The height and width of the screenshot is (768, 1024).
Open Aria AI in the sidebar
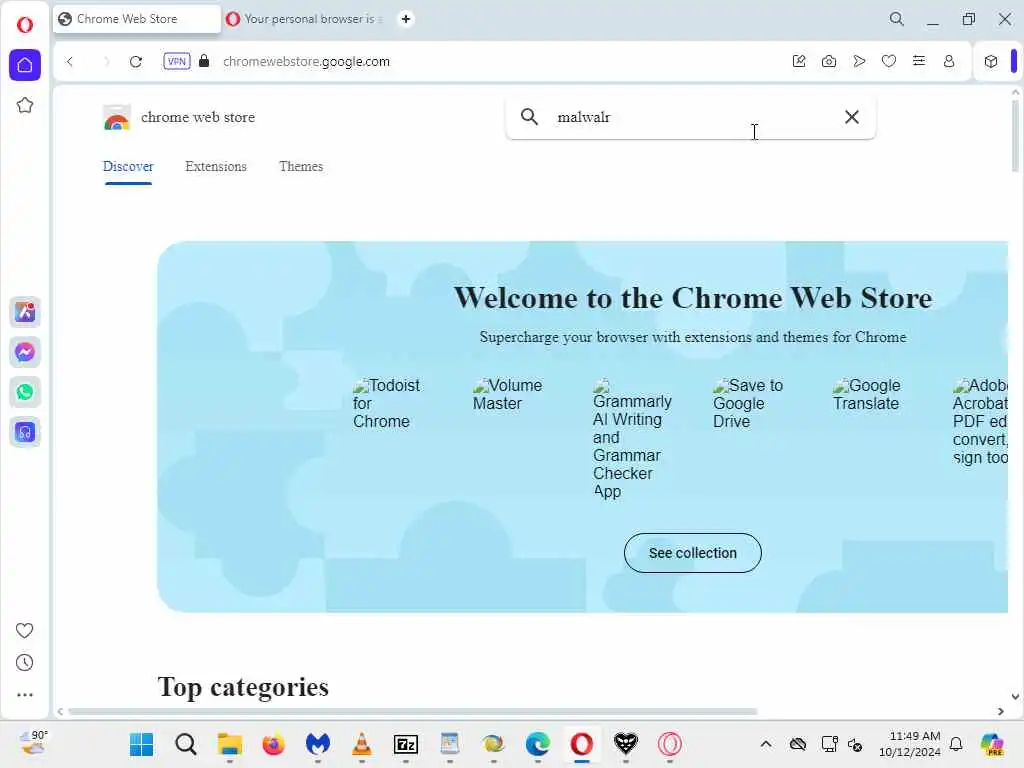pyautogui.click(x=25, y=312)
